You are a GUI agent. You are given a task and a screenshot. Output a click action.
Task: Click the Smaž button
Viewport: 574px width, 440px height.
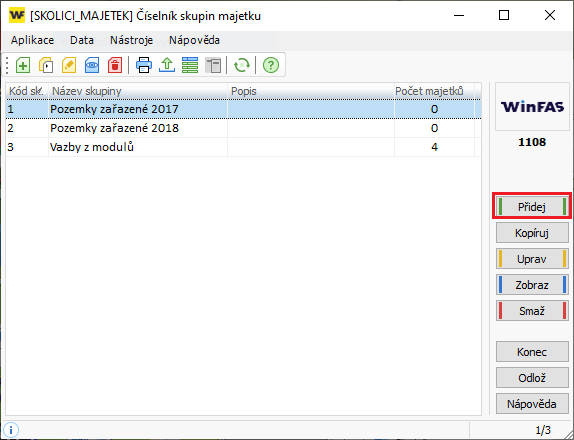(532, 311)
